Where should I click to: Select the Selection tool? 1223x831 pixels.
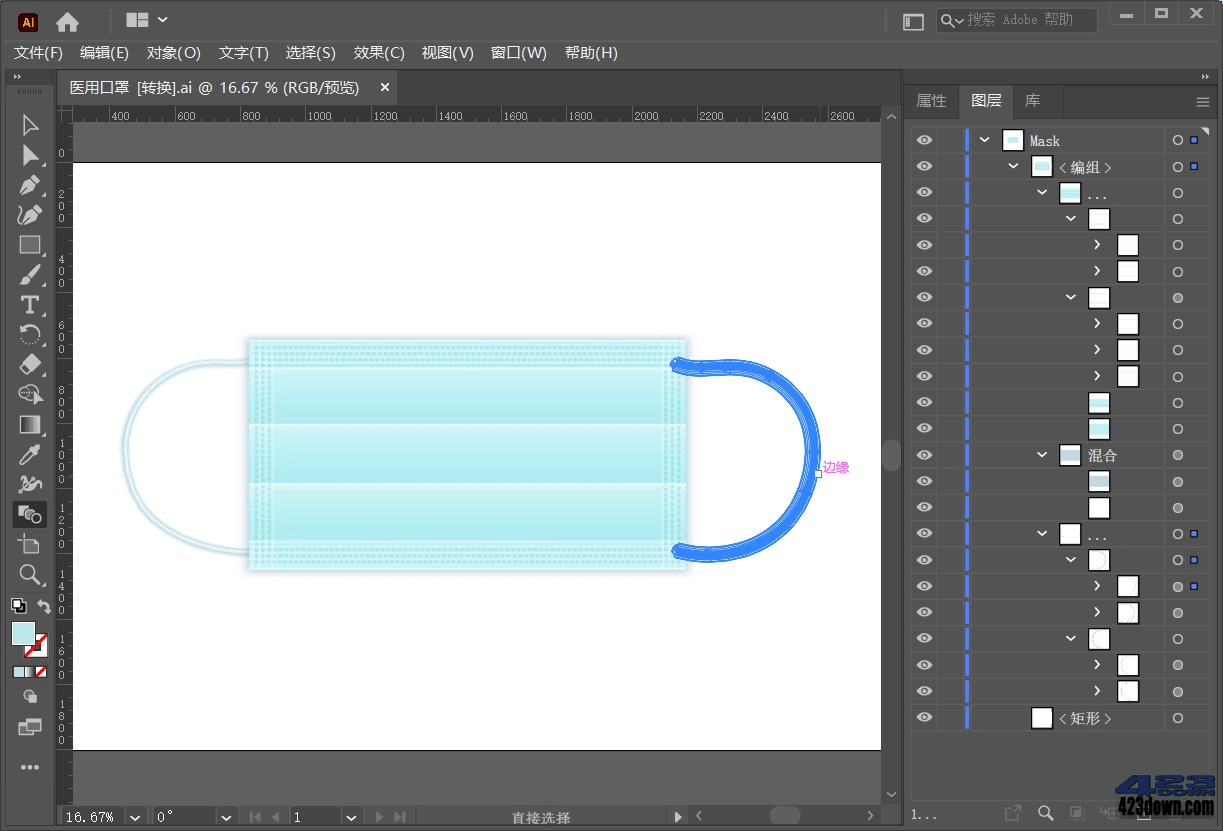(x=29, y=124)
